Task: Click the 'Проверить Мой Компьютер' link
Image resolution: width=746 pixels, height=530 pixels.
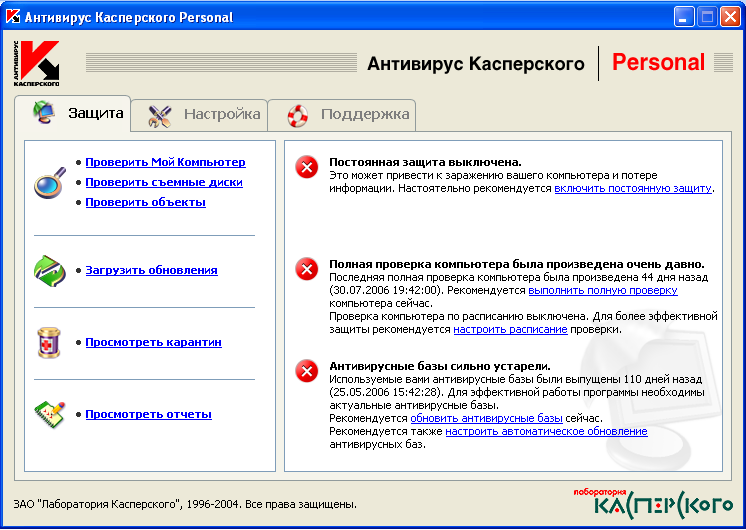Action: 166,162
